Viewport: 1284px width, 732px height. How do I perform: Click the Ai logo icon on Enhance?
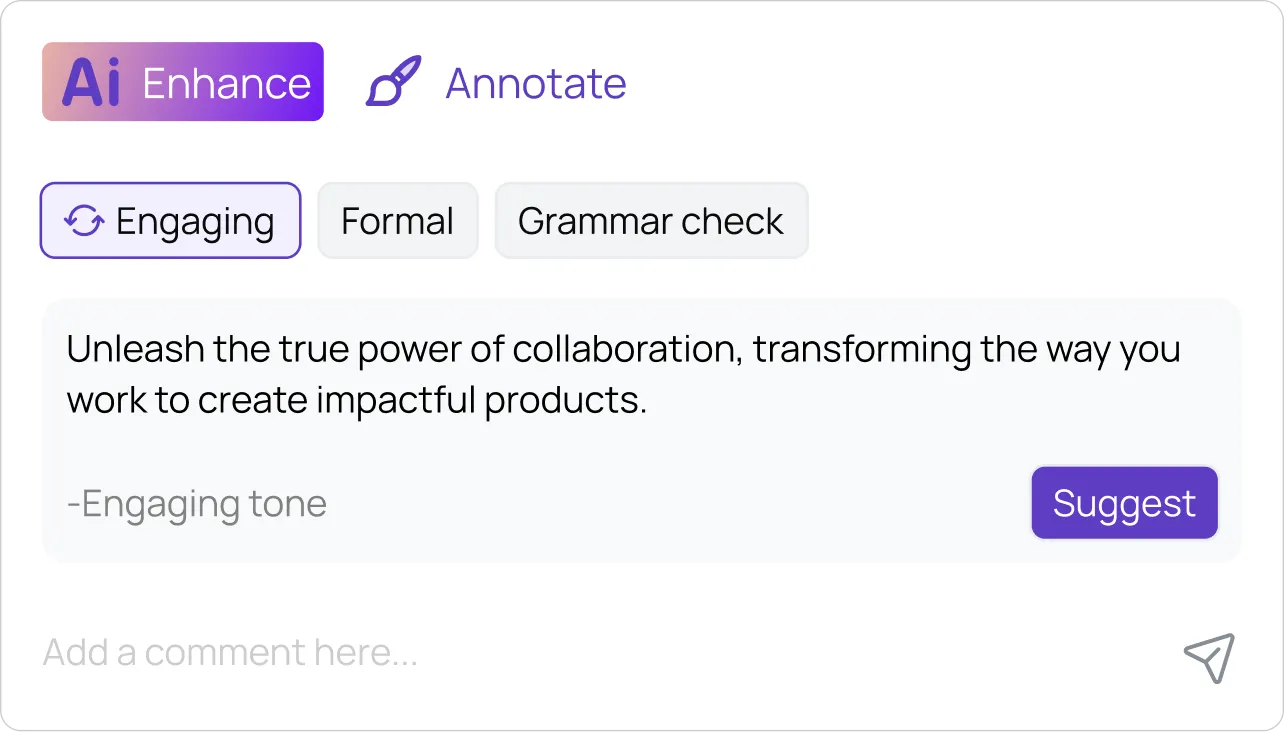[x=88, y=82]
